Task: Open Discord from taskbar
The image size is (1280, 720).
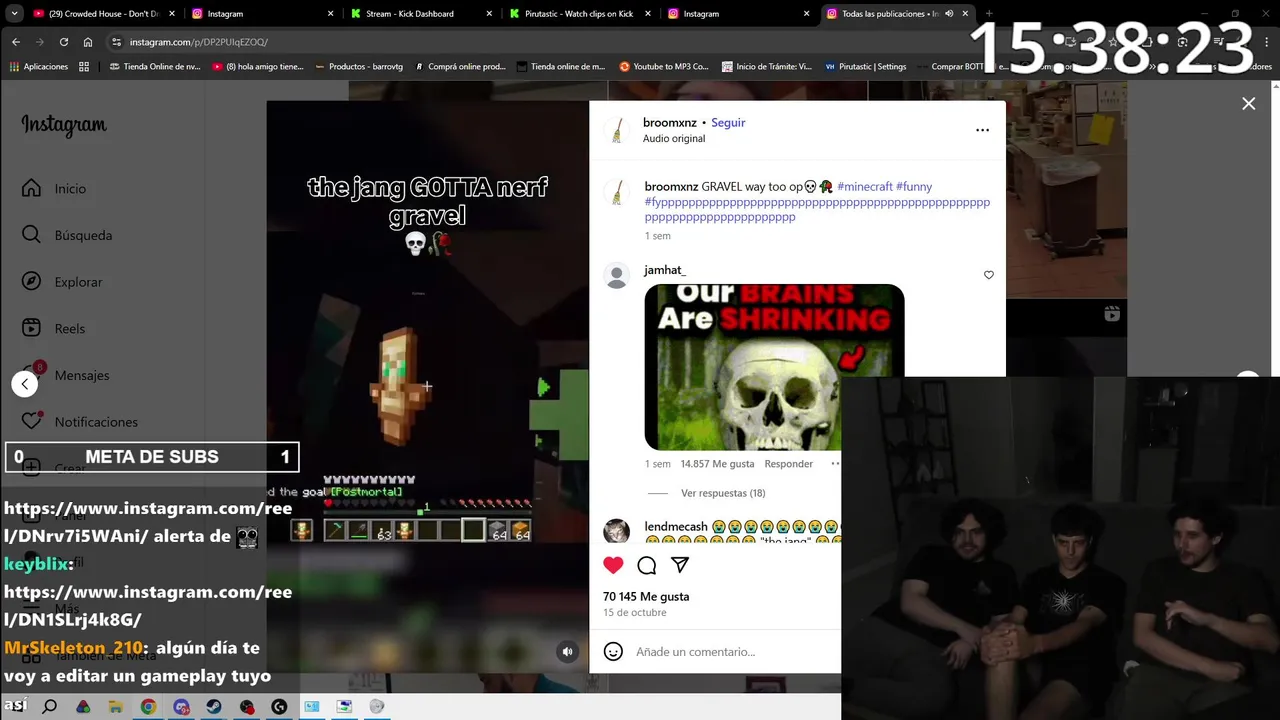Action: pos(181,707)
